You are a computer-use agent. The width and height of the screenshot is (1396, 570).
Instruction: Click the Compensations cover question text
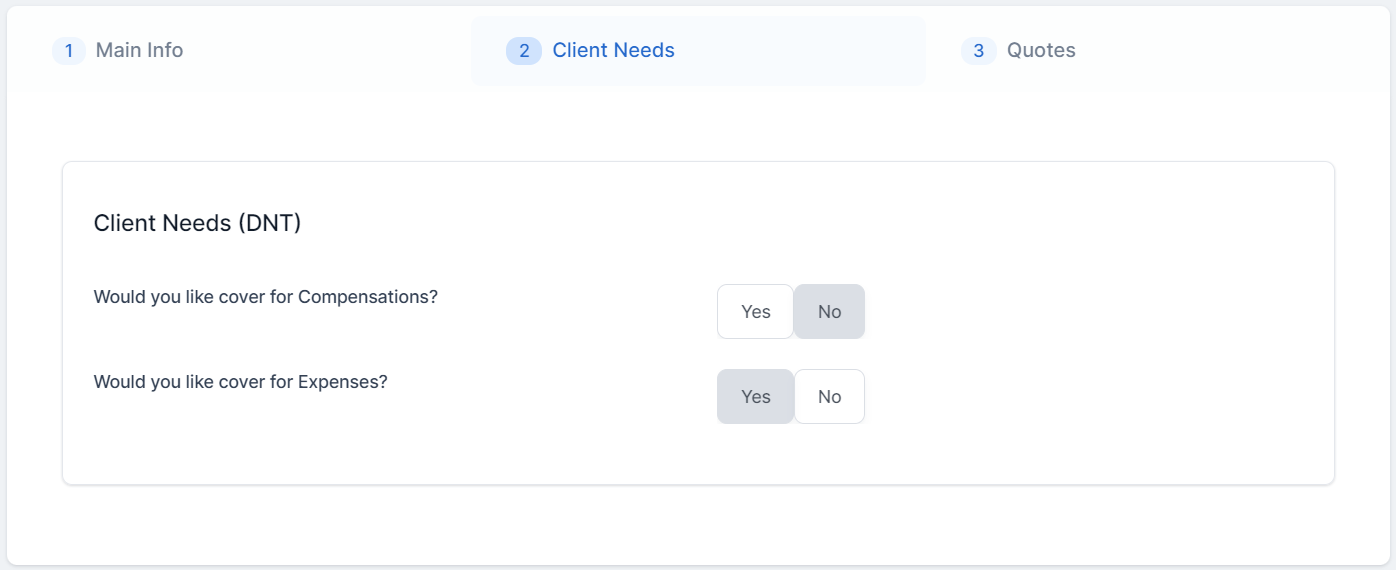click(x=265, y=297)
